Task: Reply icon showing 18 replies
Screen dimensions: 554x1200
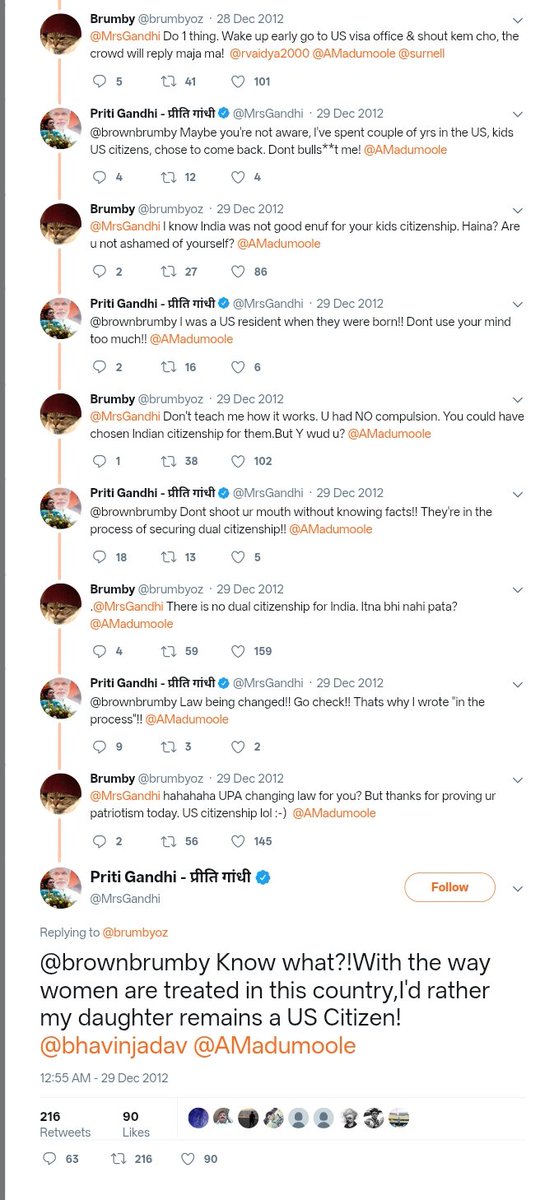Action: click(x=98, y=557)
